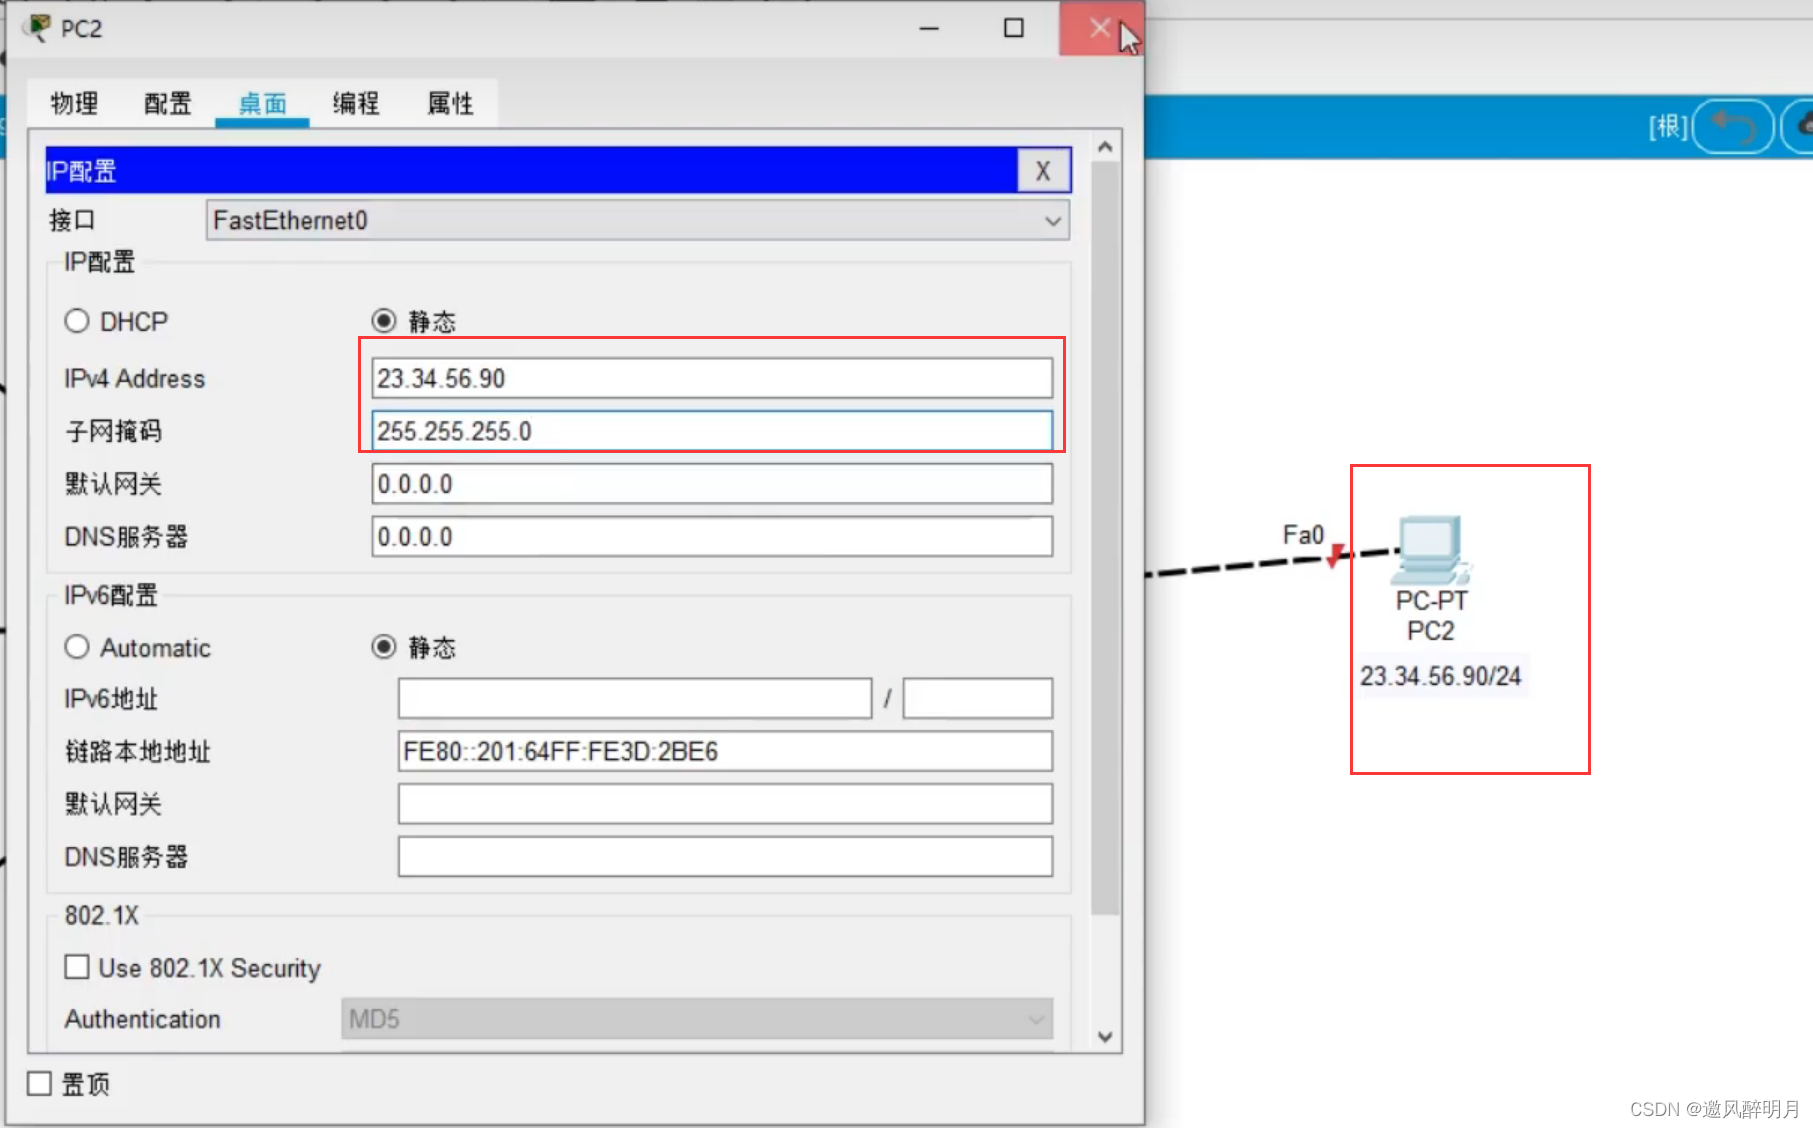Open the FastEthernet0 interface dropdown
Image resolution: width=1813 pixels, height=1128 pixels.
click(637, 220)
